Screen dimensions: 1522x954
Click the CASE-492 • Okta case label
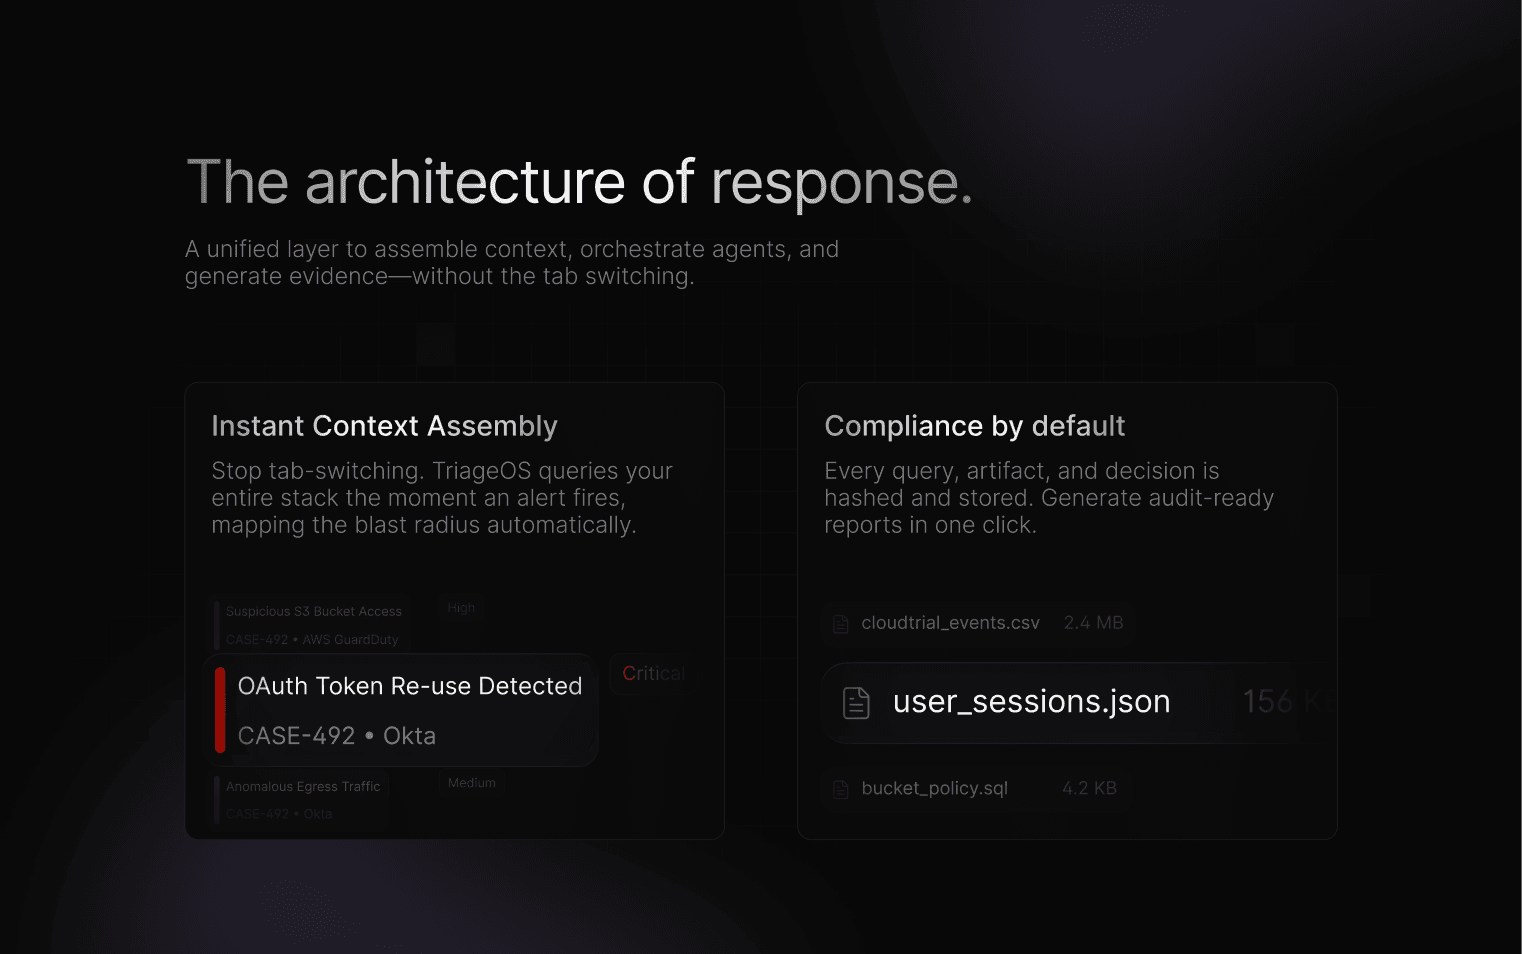coord(337,736)
